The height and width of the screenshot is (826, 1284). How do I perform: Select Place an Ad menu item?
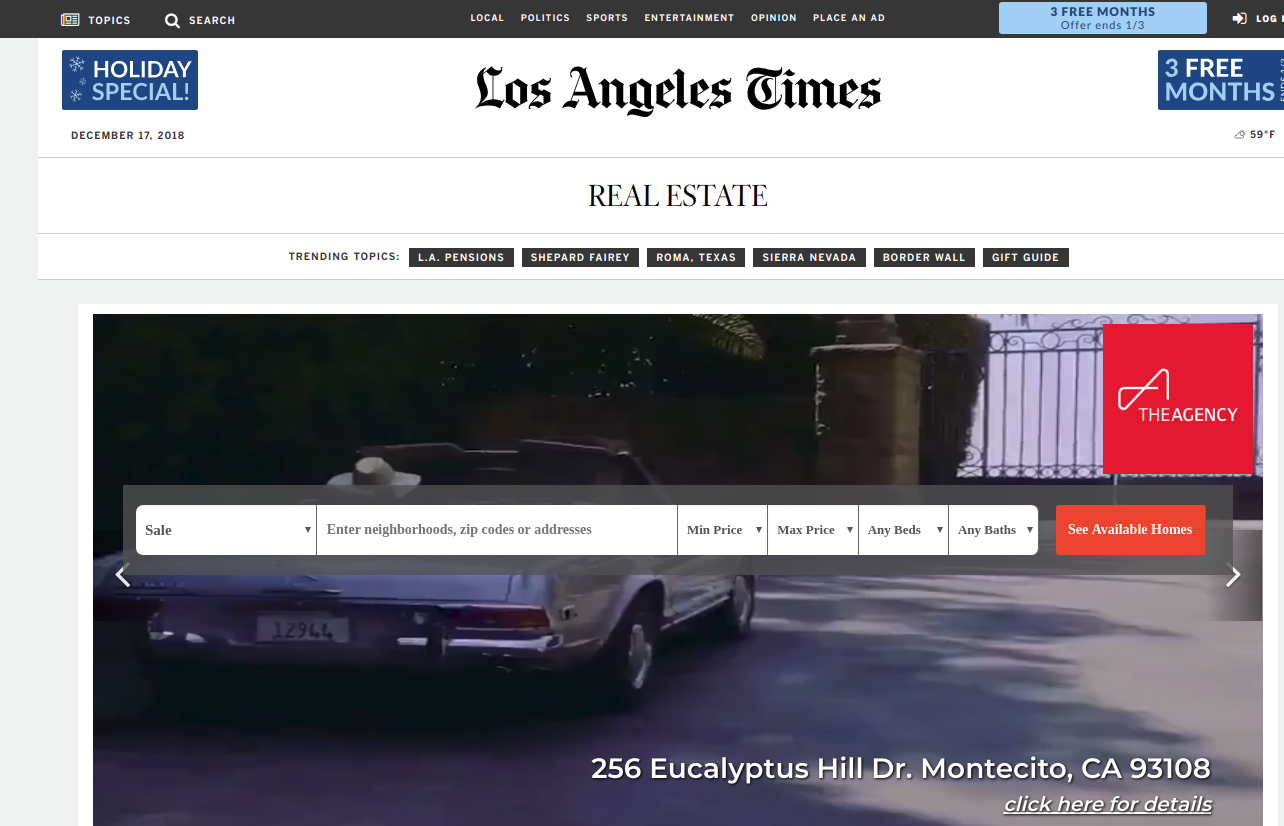[x=849, y=18]
